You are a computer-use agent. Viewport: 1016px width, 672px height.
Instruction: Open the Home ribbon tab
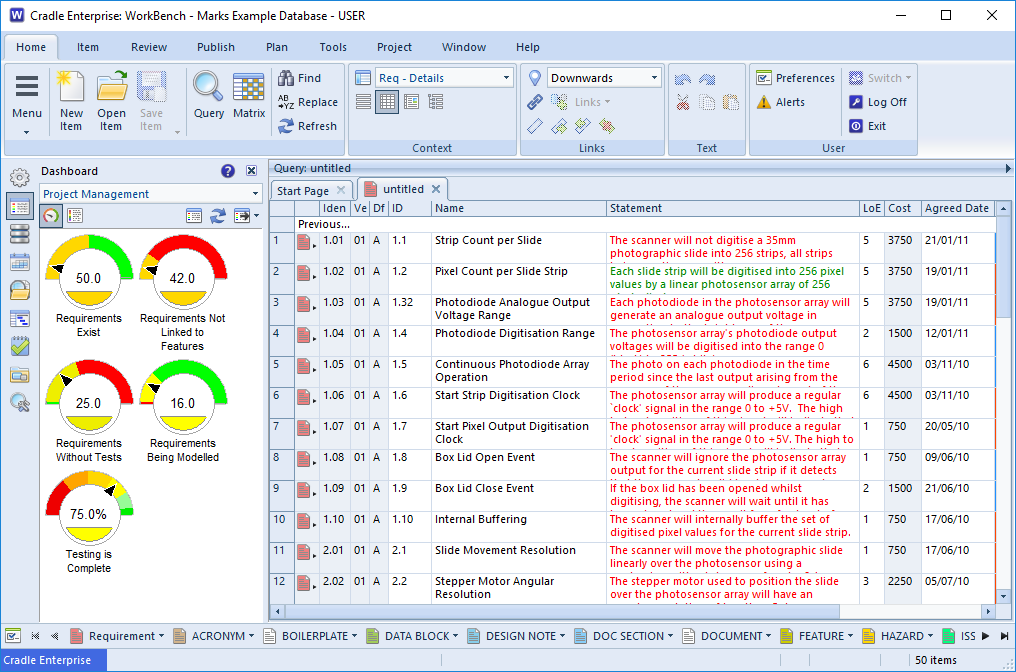30,47
